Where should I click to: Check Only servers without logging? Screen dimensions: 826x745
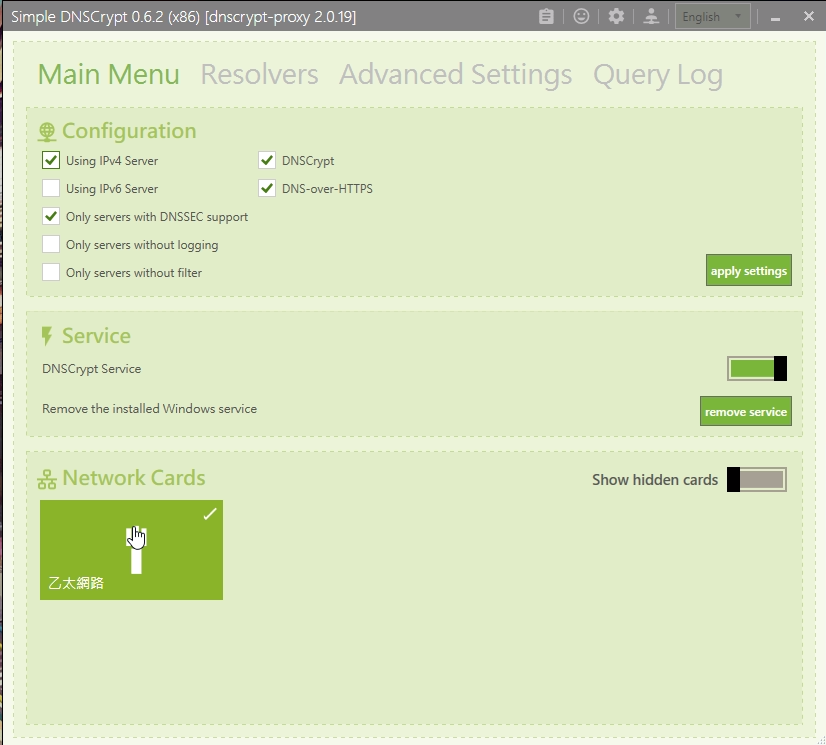[x=51, y=244]
